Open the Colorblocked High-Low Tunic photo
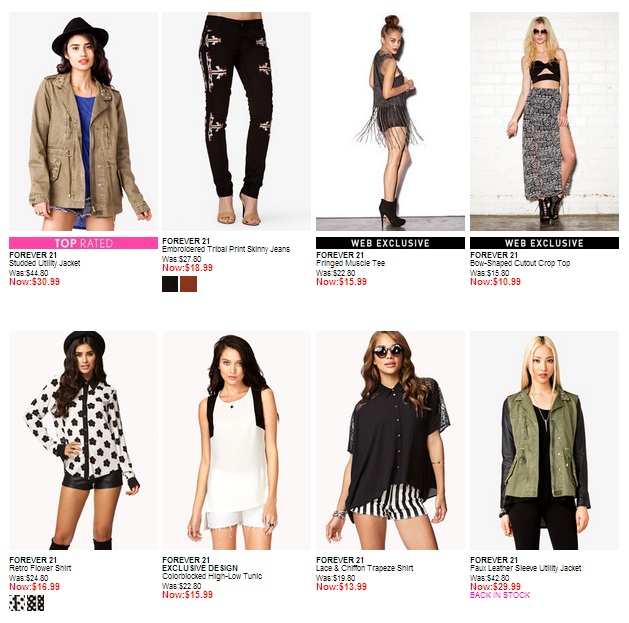 pos(236,440)
